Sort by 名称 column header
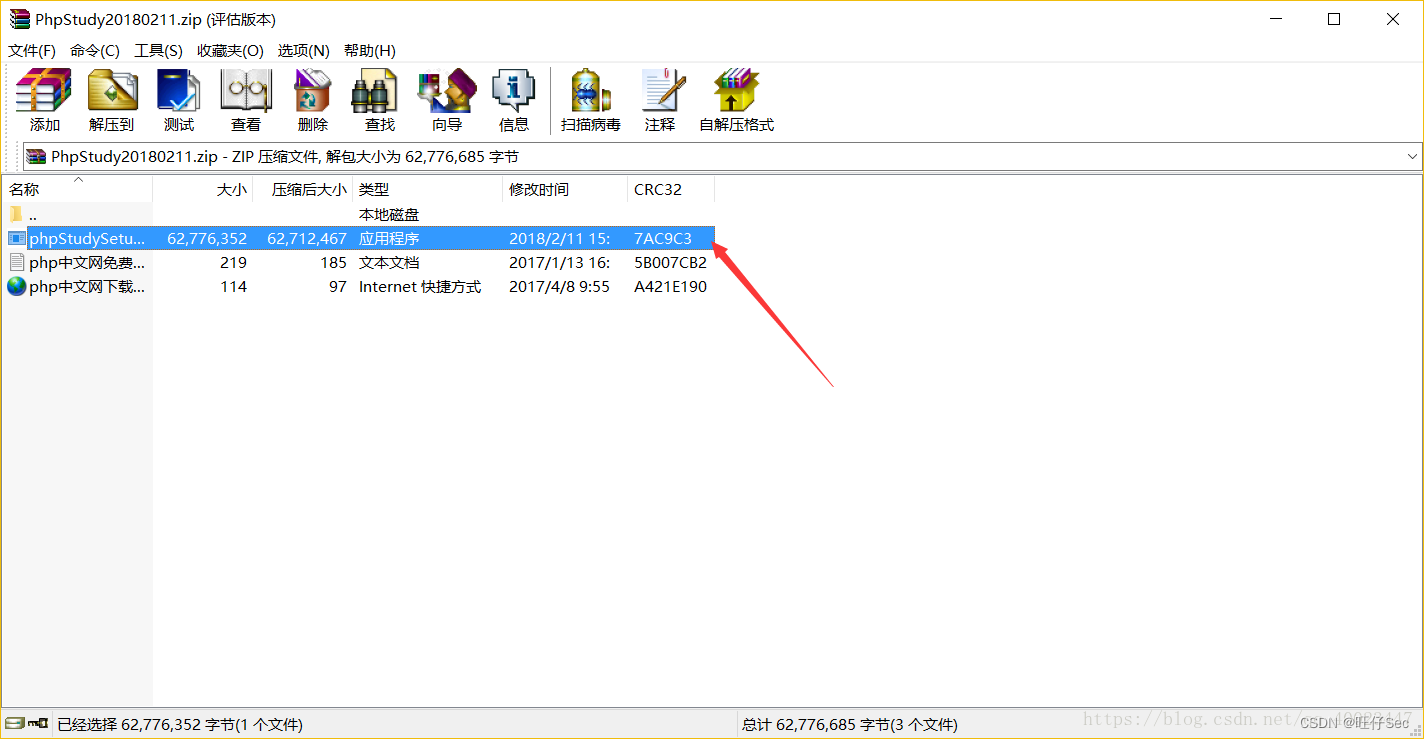 [77, 189]
